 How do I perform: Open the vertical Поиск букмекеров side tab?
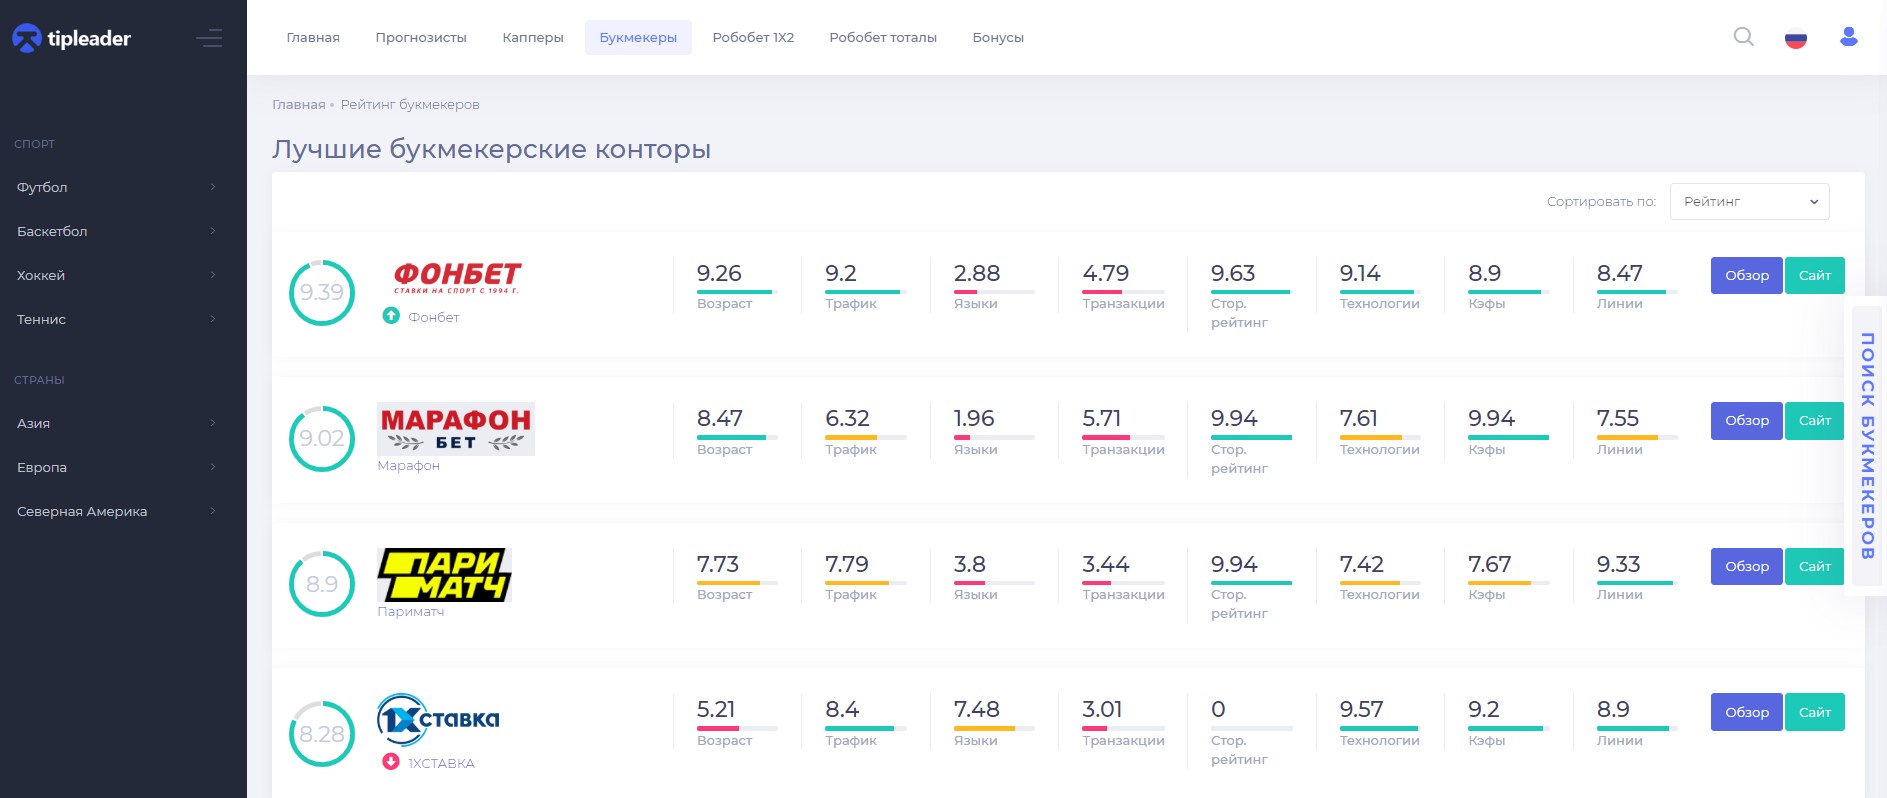pos(1866,446)
